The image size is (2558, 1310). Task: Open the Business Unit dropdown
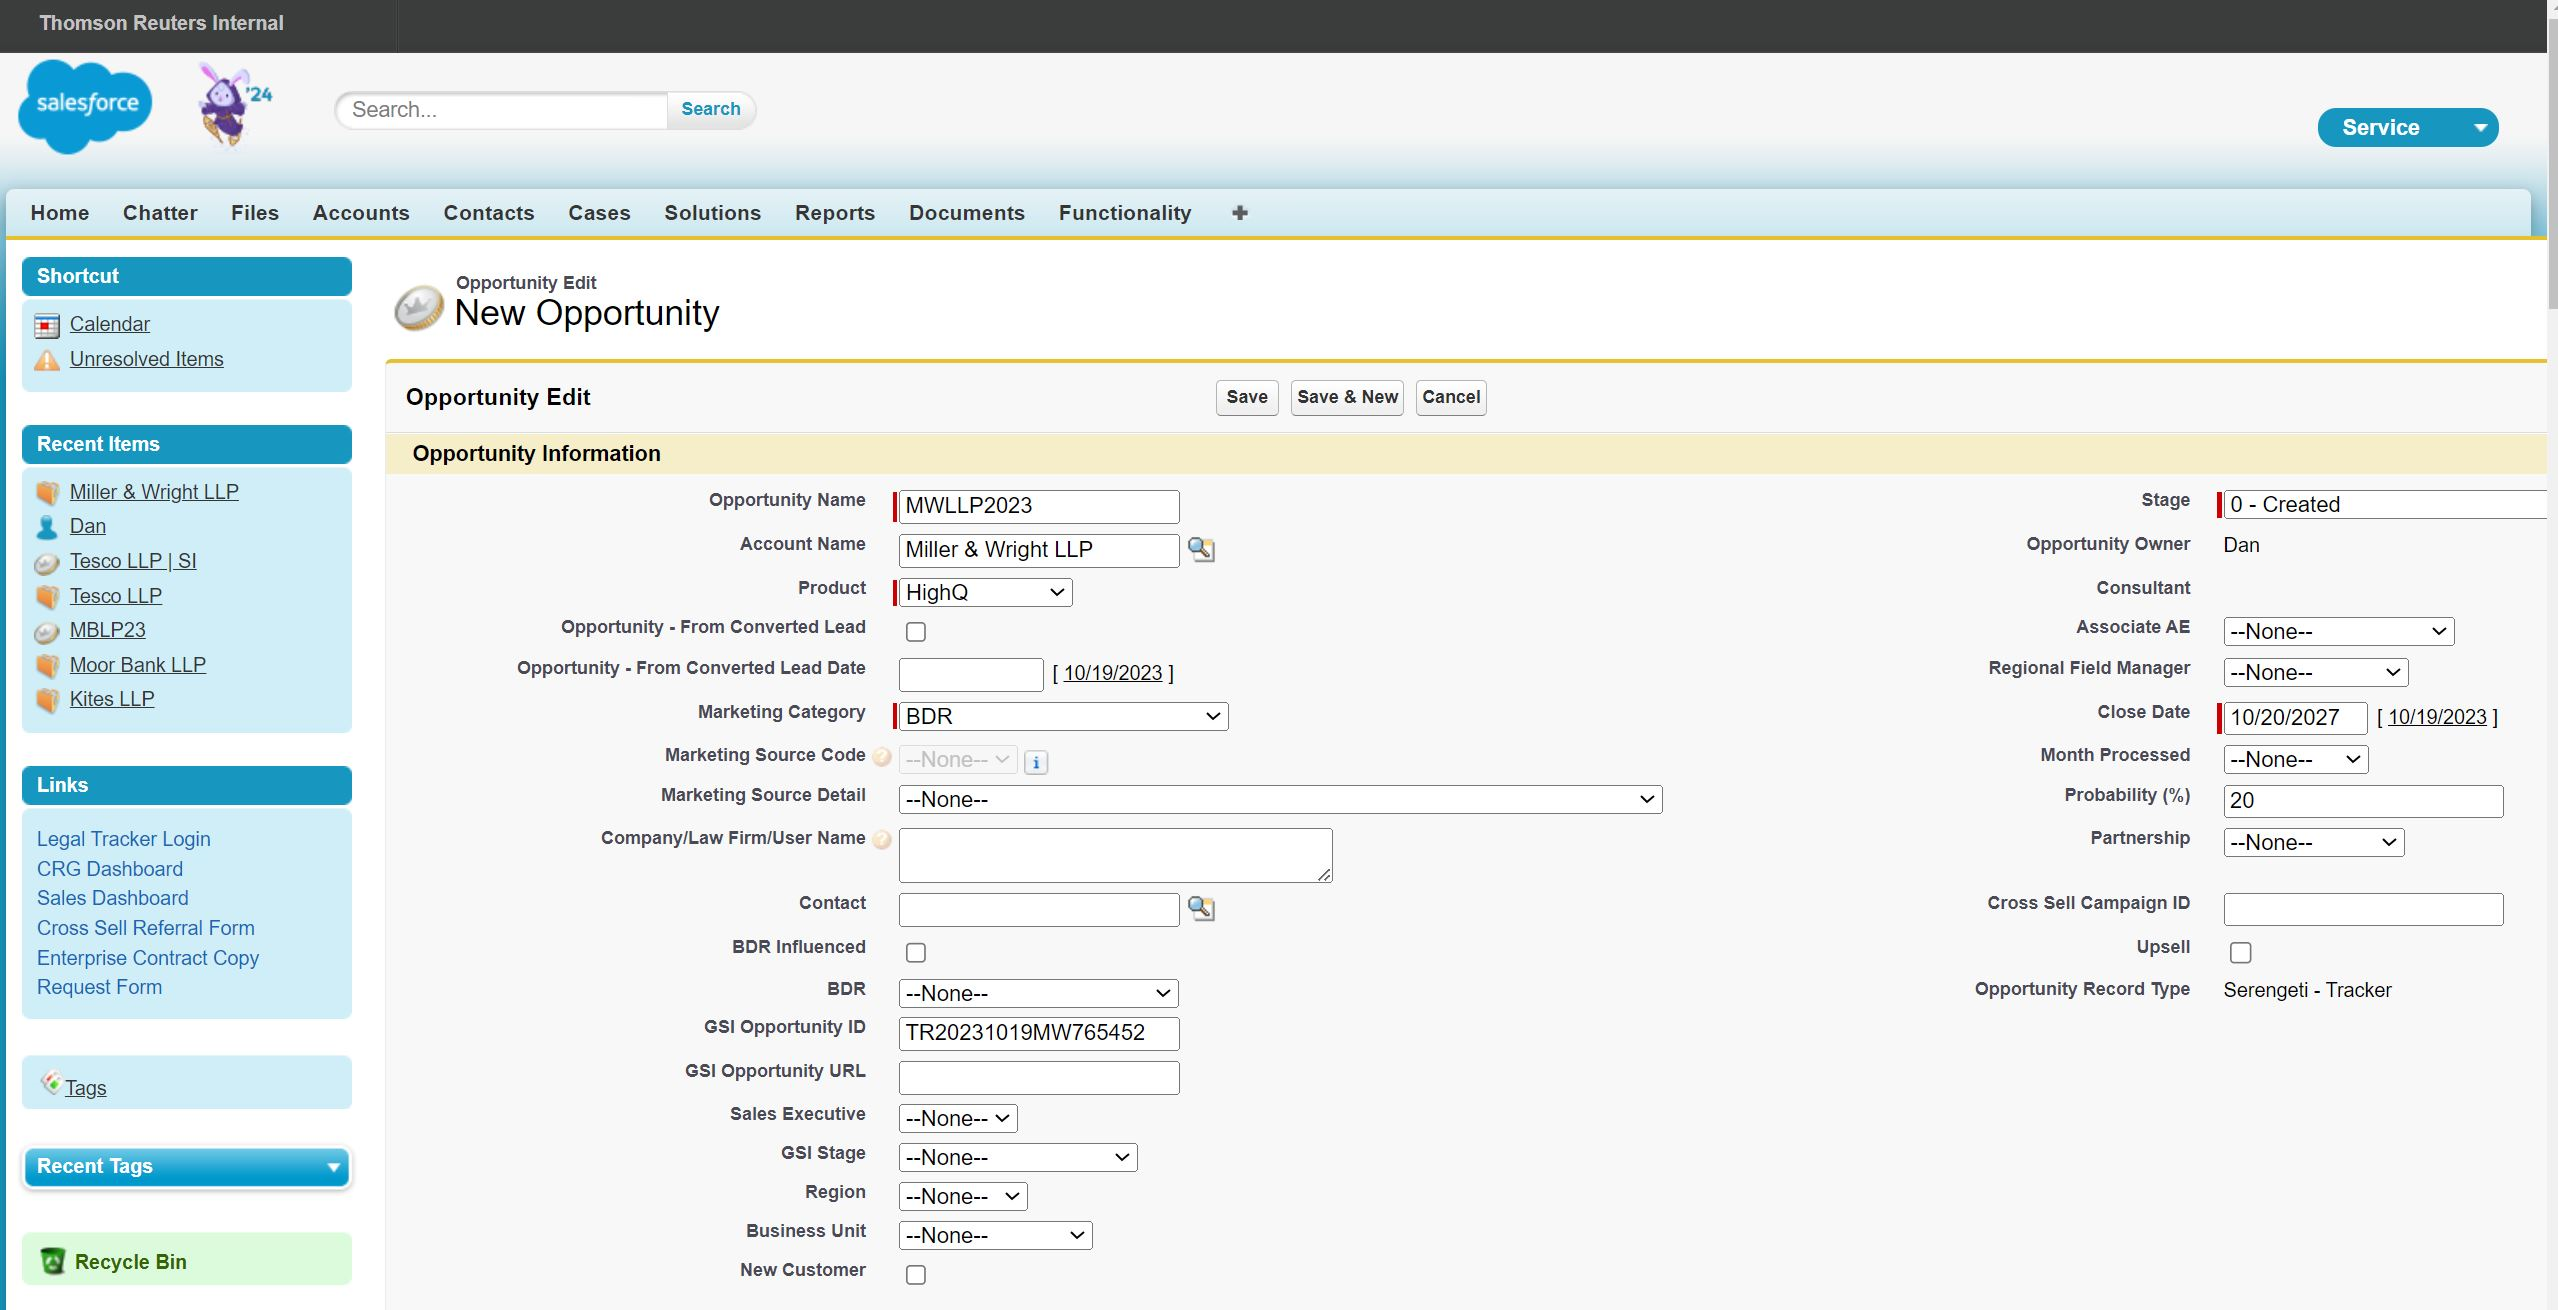pos(996,1236)
